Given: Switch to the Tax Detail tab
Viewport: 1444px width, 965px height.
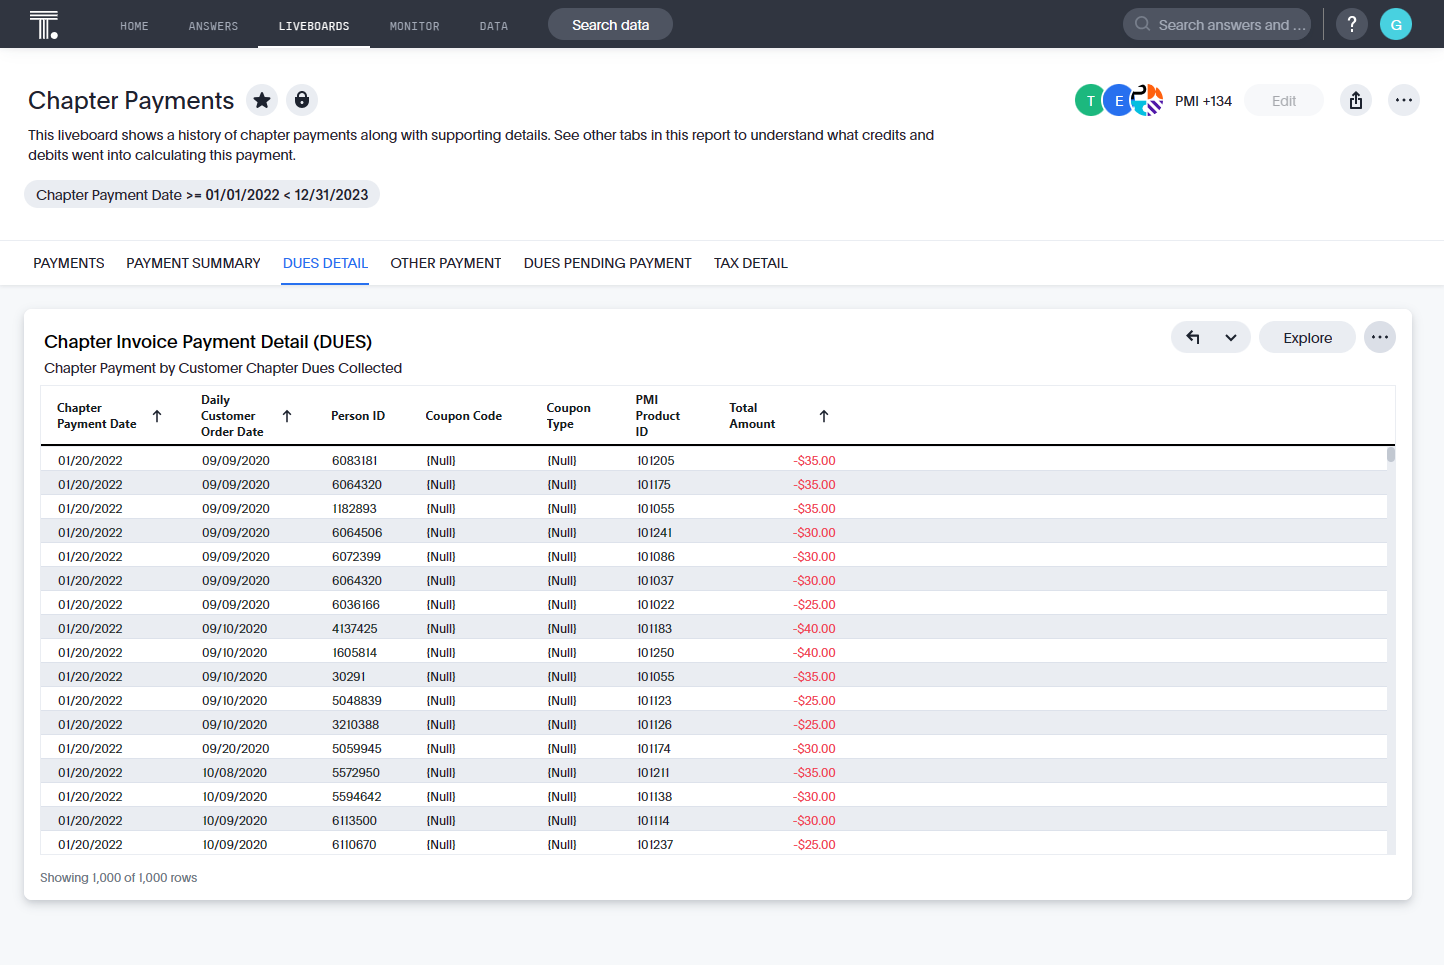Looking at the screenshot, I should tap(751, 263).
